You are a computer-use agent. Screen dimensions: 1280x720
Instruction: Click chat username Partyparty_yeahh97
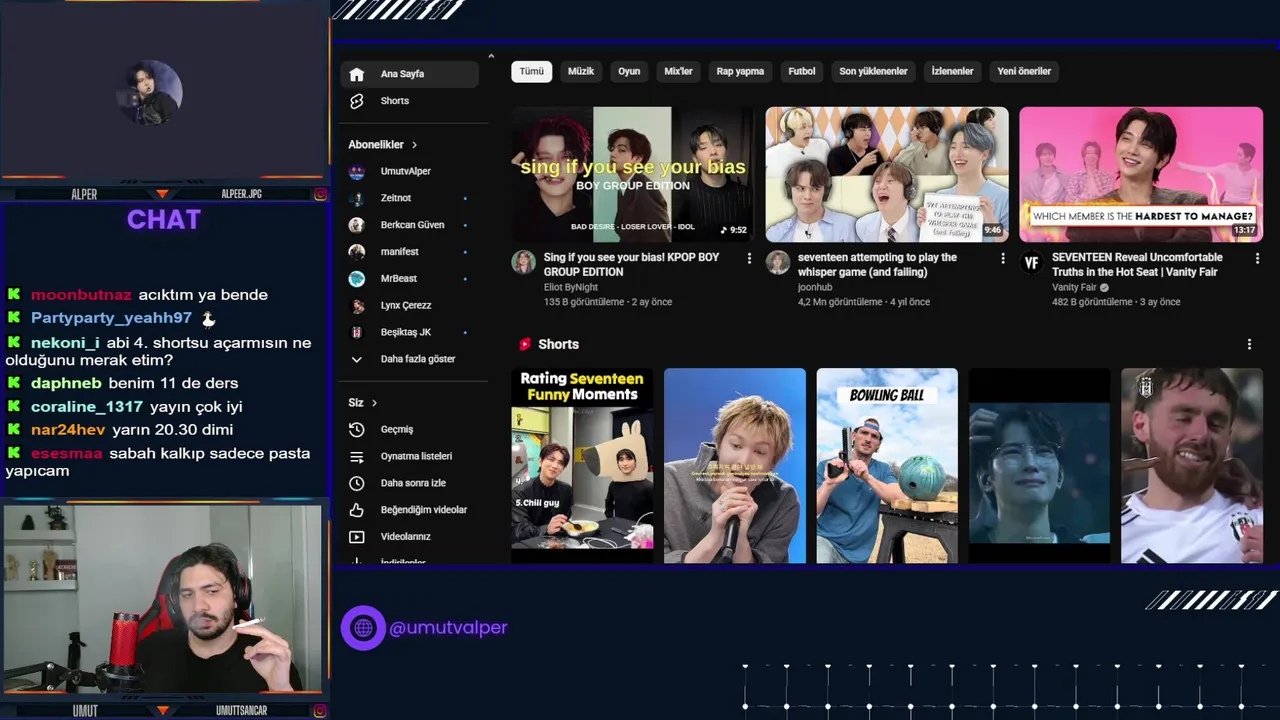[111, 318]
